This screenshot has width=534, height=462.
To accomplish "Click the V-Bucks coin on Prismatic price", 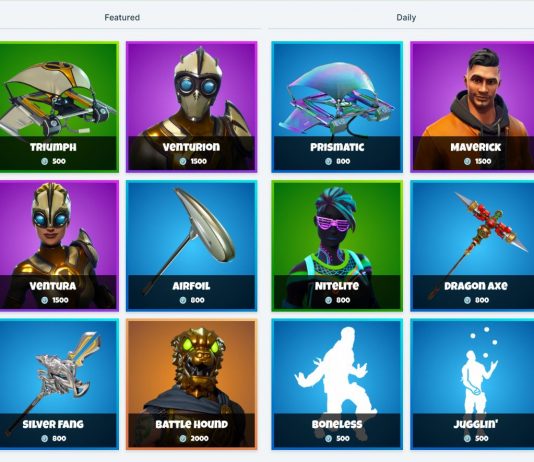I will [x=328, y=161].
